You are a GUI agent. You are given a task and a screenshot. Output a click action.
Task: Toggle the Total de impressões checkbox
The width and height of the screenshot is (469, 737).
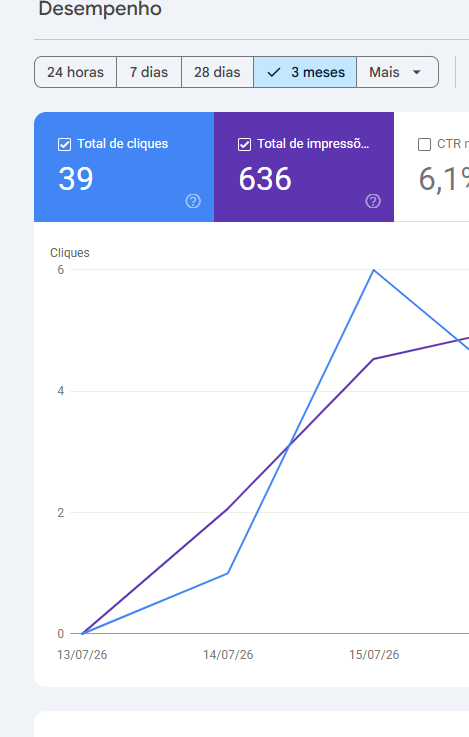tap(244, 144)
